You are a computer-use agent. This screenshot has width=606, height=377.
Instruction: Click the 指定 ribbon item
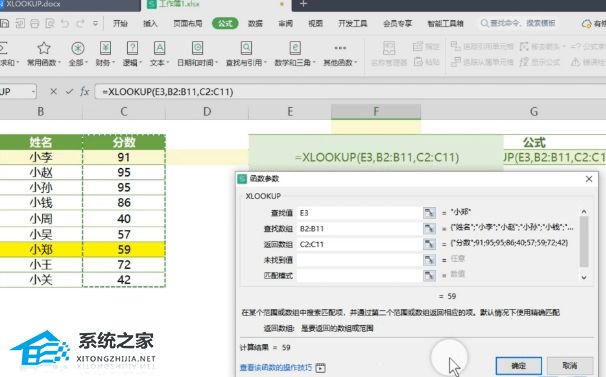point(426,47)
